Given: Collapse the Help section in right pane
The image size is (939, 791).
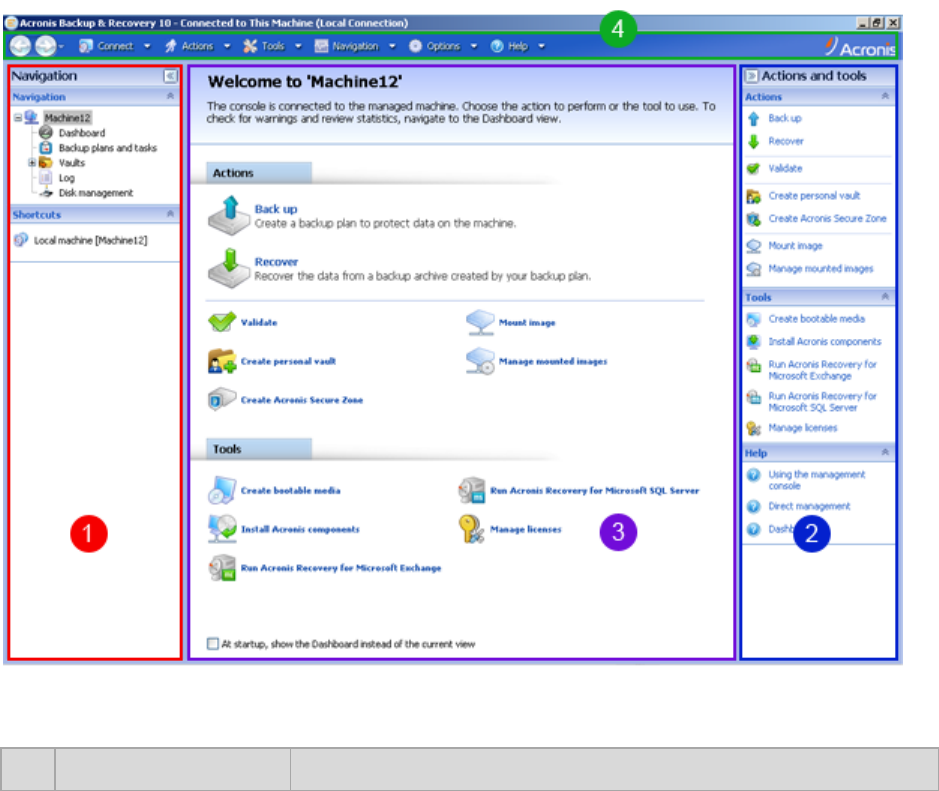Looking at the screenshot, I should click(885, 452).
